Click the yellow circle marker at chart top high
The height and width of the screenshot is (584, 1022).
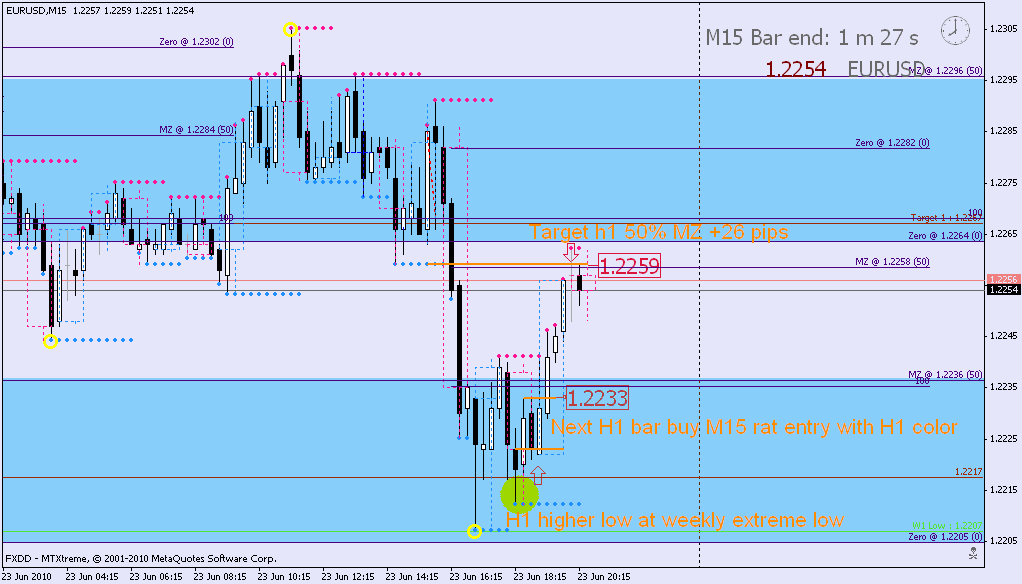(291, 29)
